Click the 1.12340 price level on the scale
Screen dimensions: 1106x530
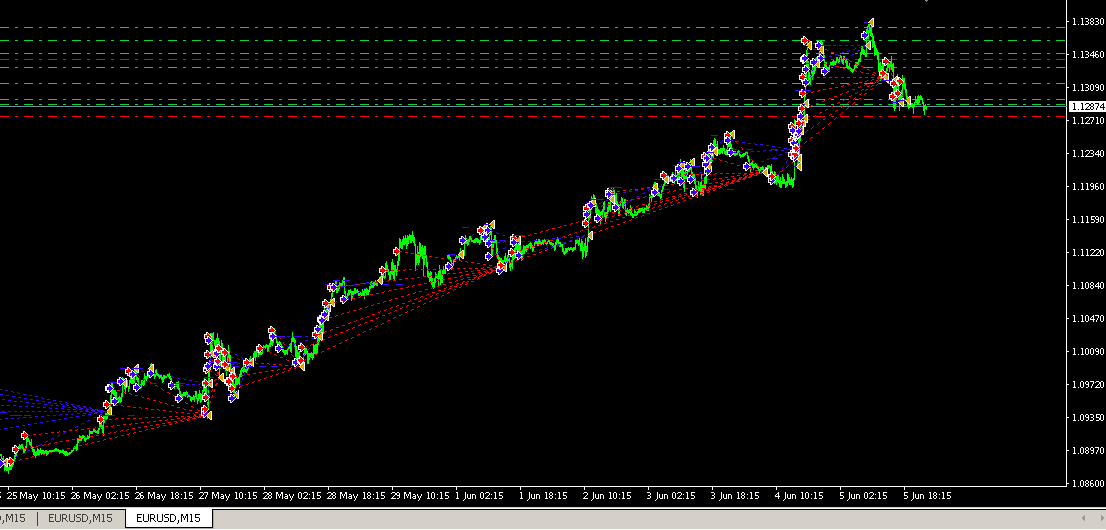(x=1088, y=154)
